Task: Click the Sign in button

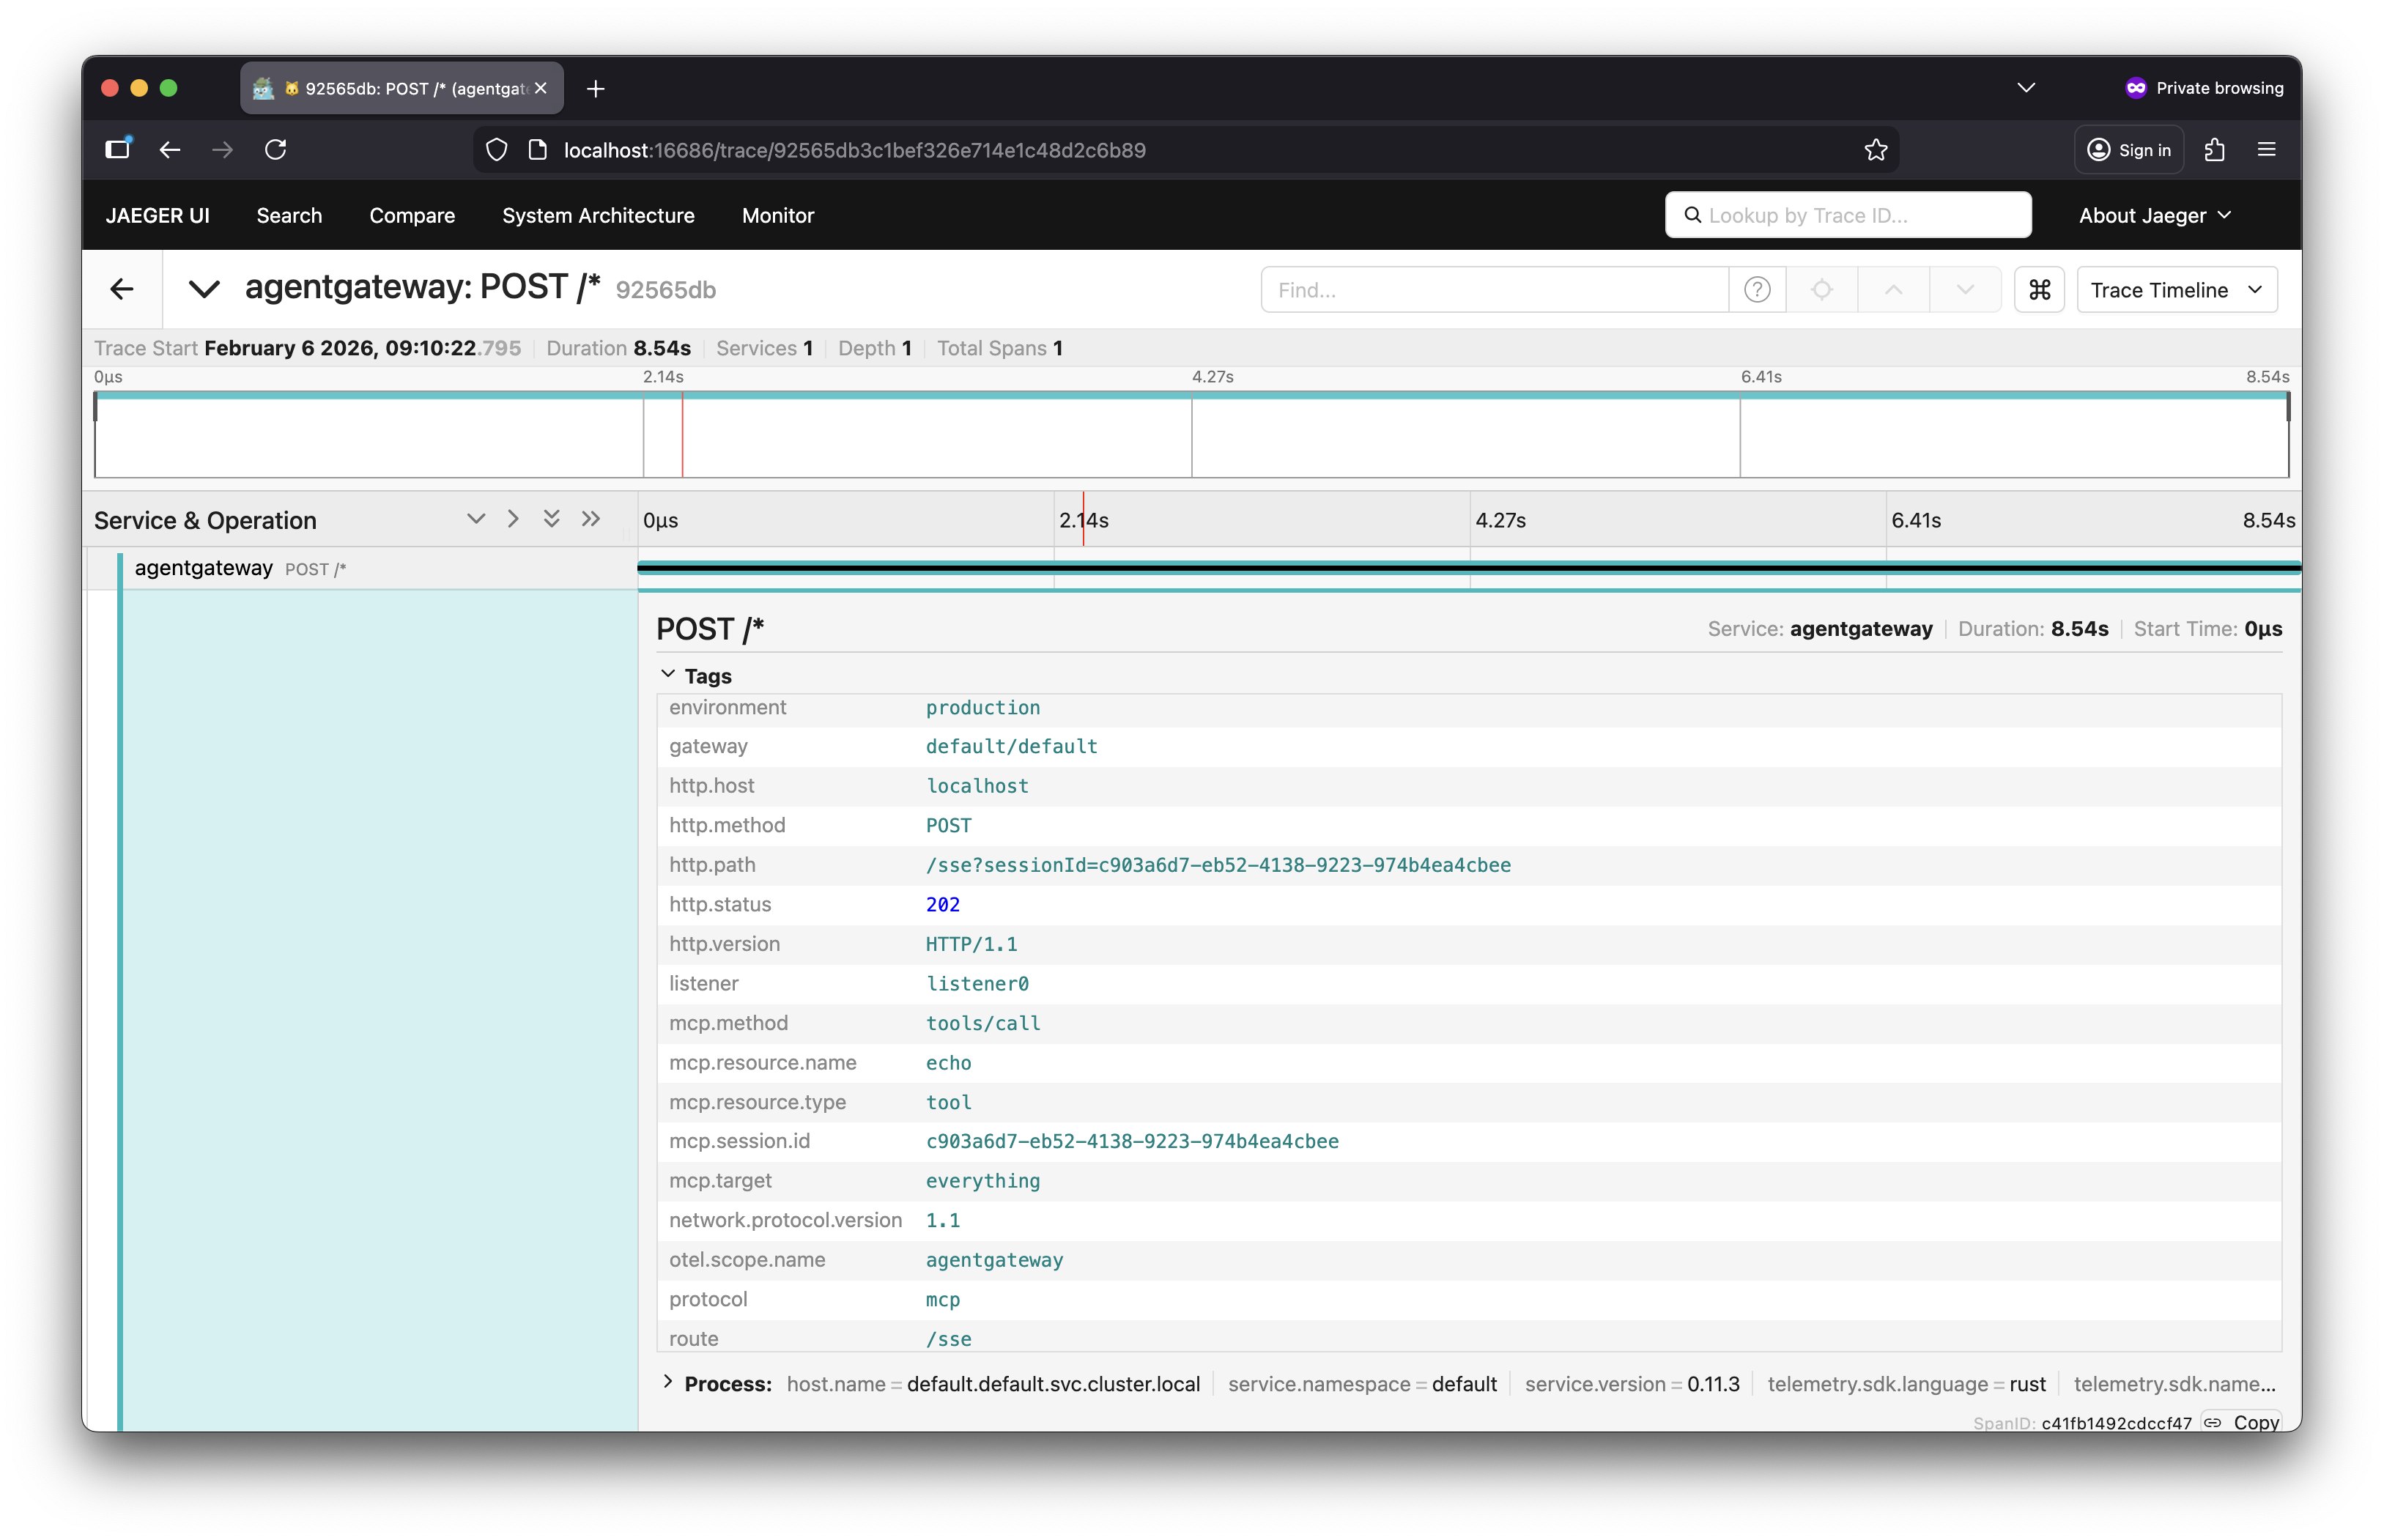Action: pos(2129,150)
